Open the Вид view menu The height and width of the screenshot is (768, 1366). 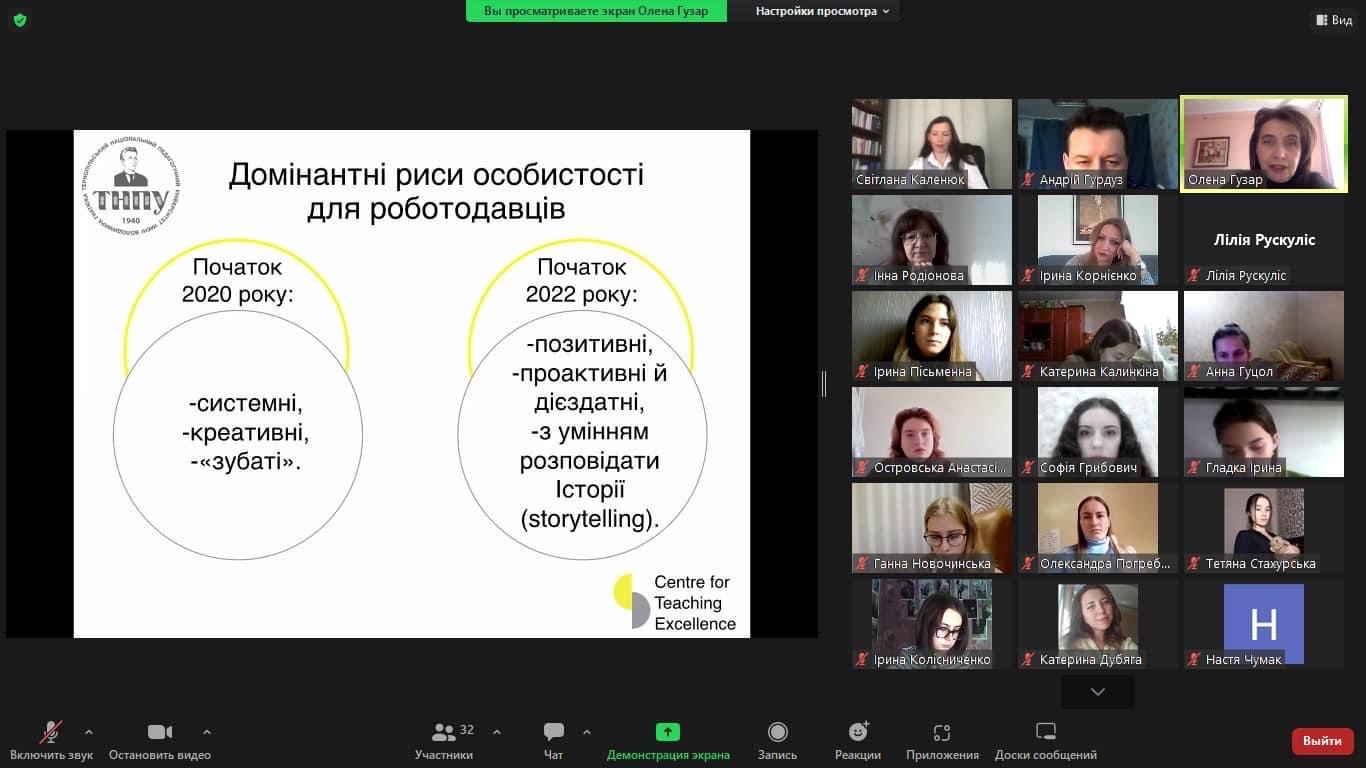[1334, 20]
